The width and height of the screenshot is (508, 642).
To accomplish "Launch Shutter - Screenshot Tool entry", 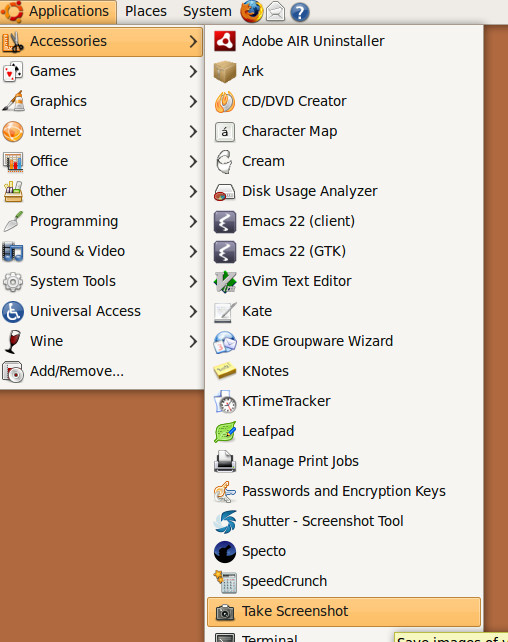I will point(344,521).
